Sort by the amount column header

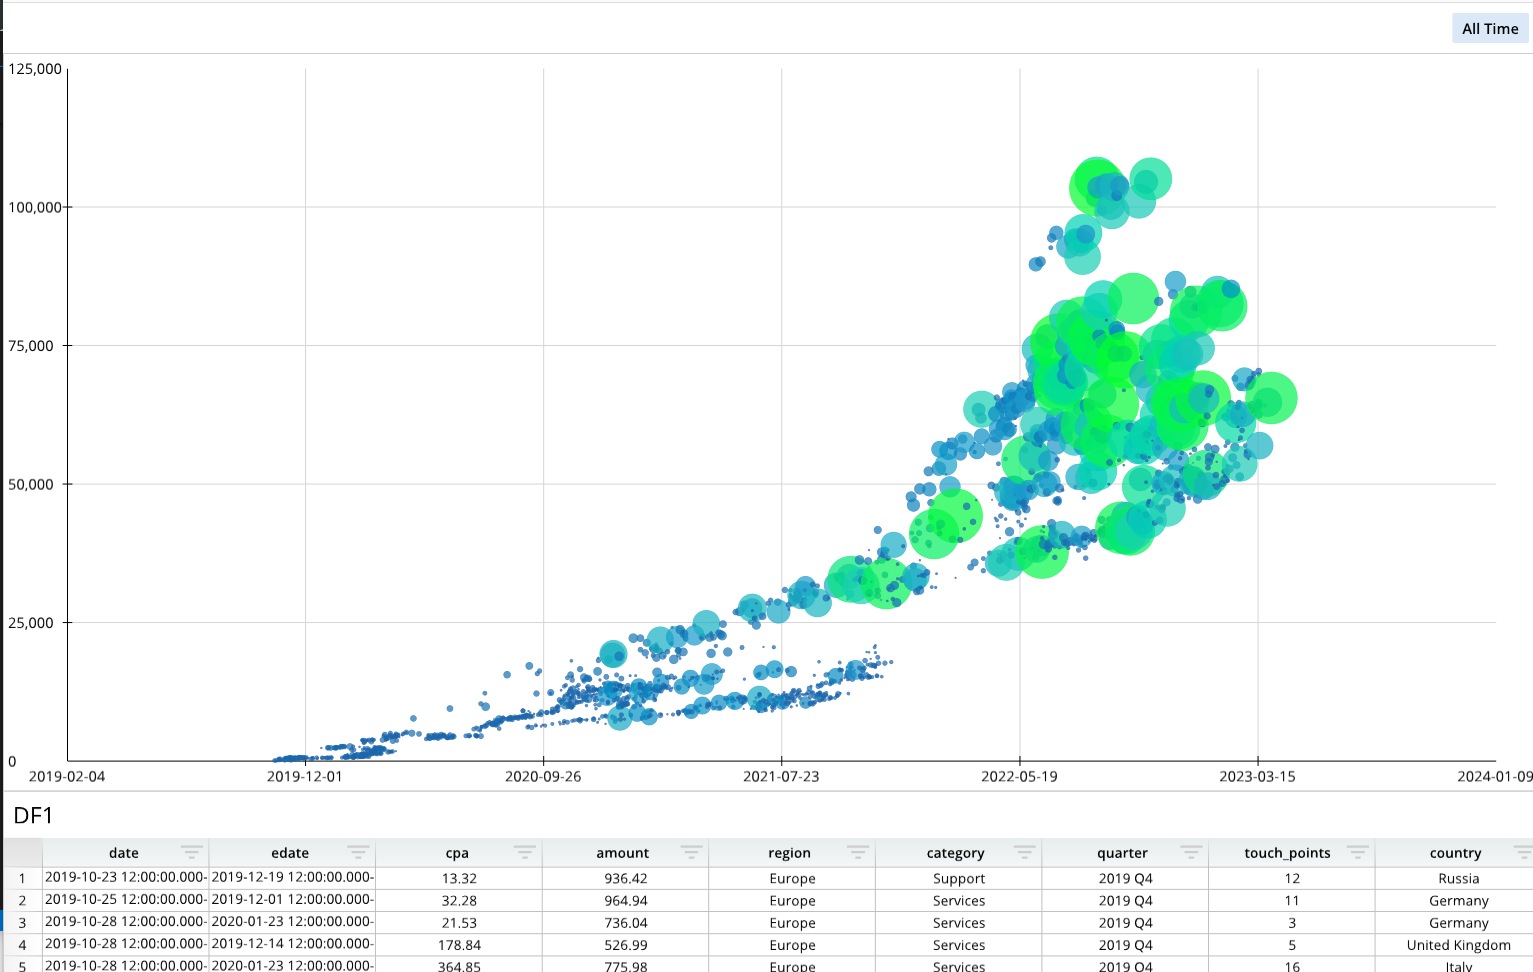623,853
